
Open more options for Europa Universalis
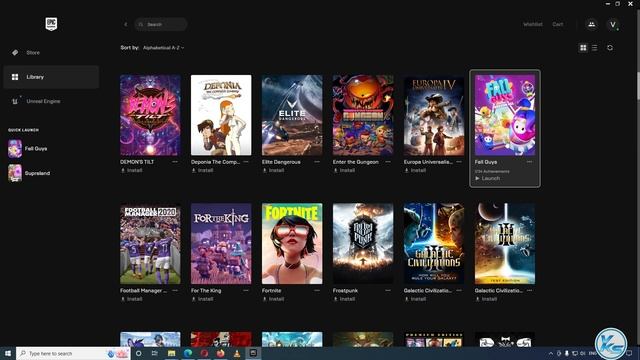(x=459, y=162)
